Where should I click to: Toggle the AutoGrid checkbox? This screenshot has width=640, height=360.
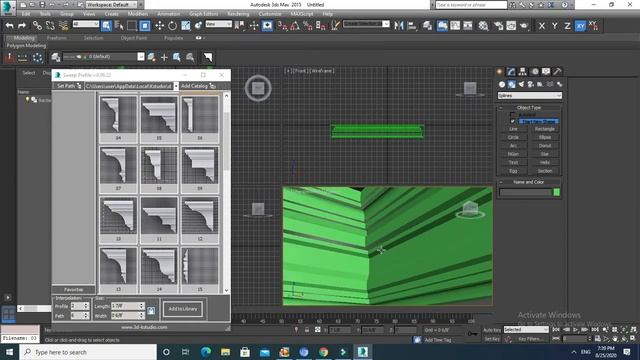pyautogui.click(x=513, y=115)
